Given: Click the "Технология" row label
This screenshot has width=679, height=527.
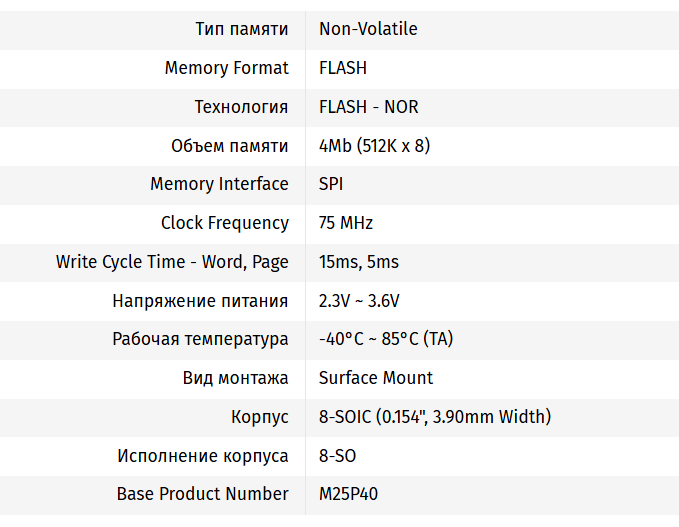Looking at the screenshot, I should [x=241, y=107].
